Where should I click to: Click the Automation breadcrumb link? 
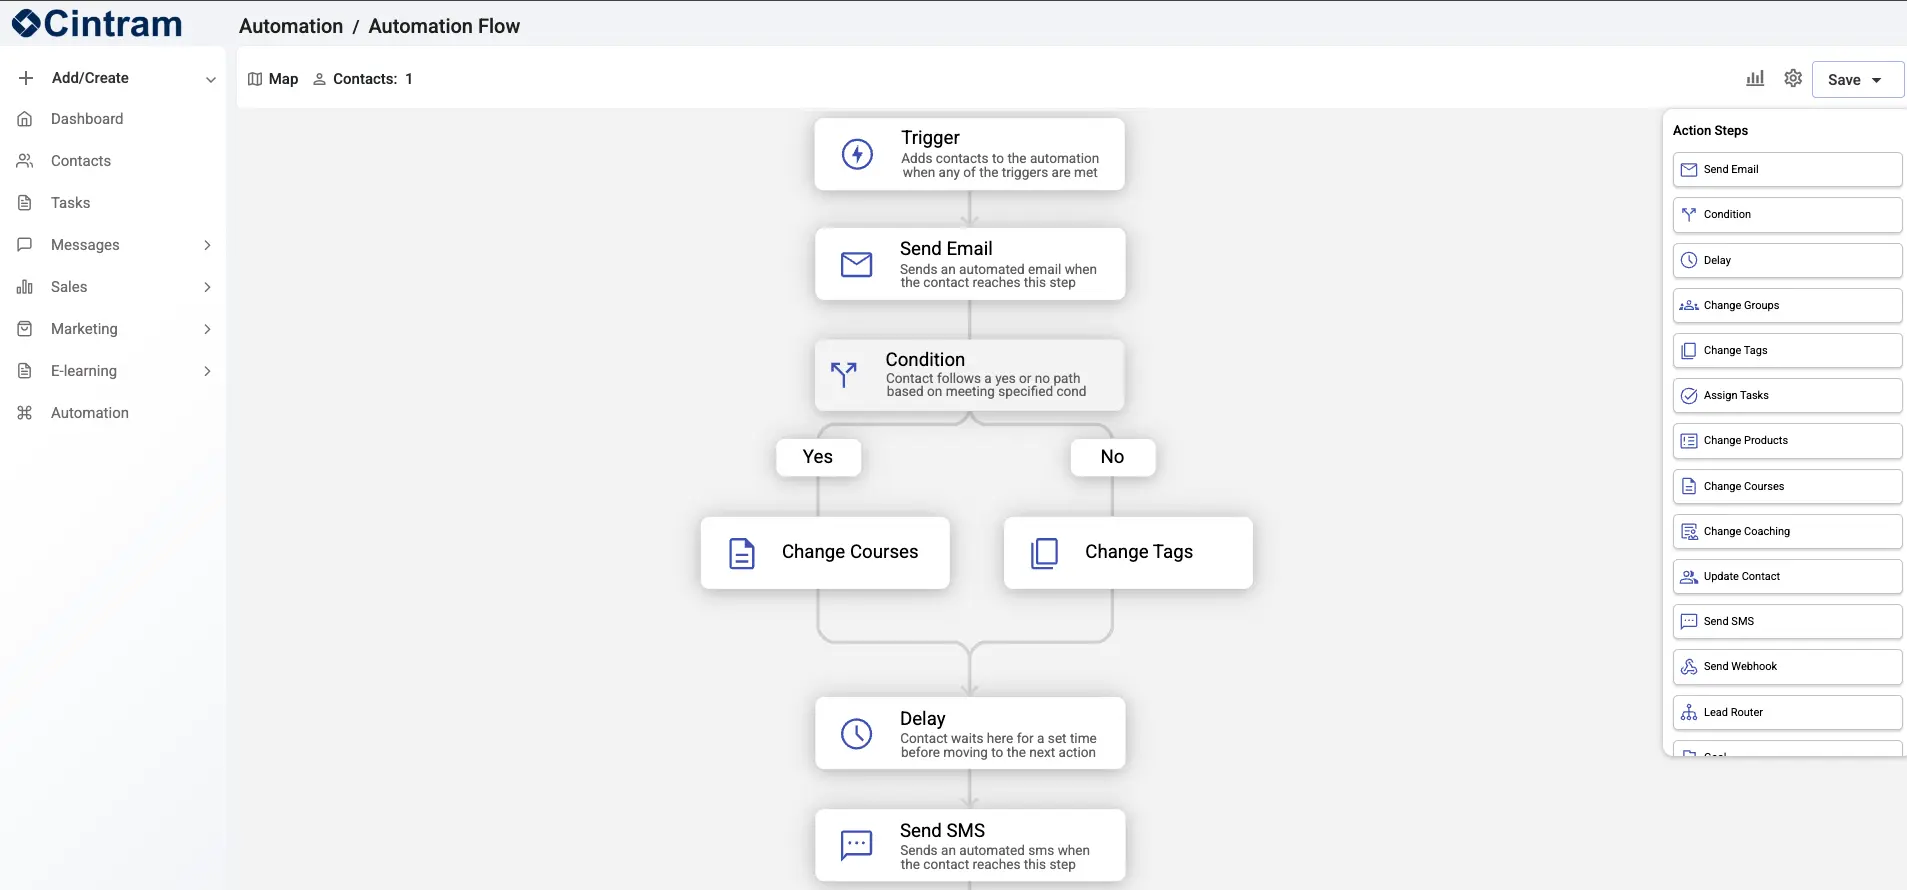(x=291, y=26)
